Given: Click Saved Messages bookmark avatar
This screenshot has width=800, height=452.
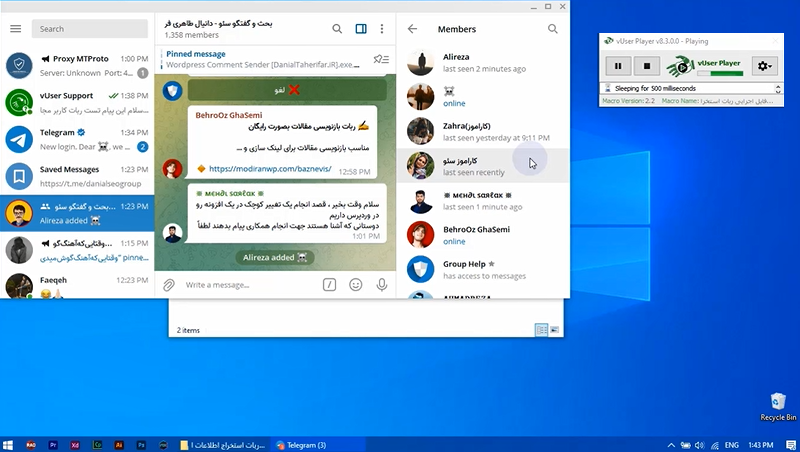Looking at the screenshot, I should click(19, 177).
